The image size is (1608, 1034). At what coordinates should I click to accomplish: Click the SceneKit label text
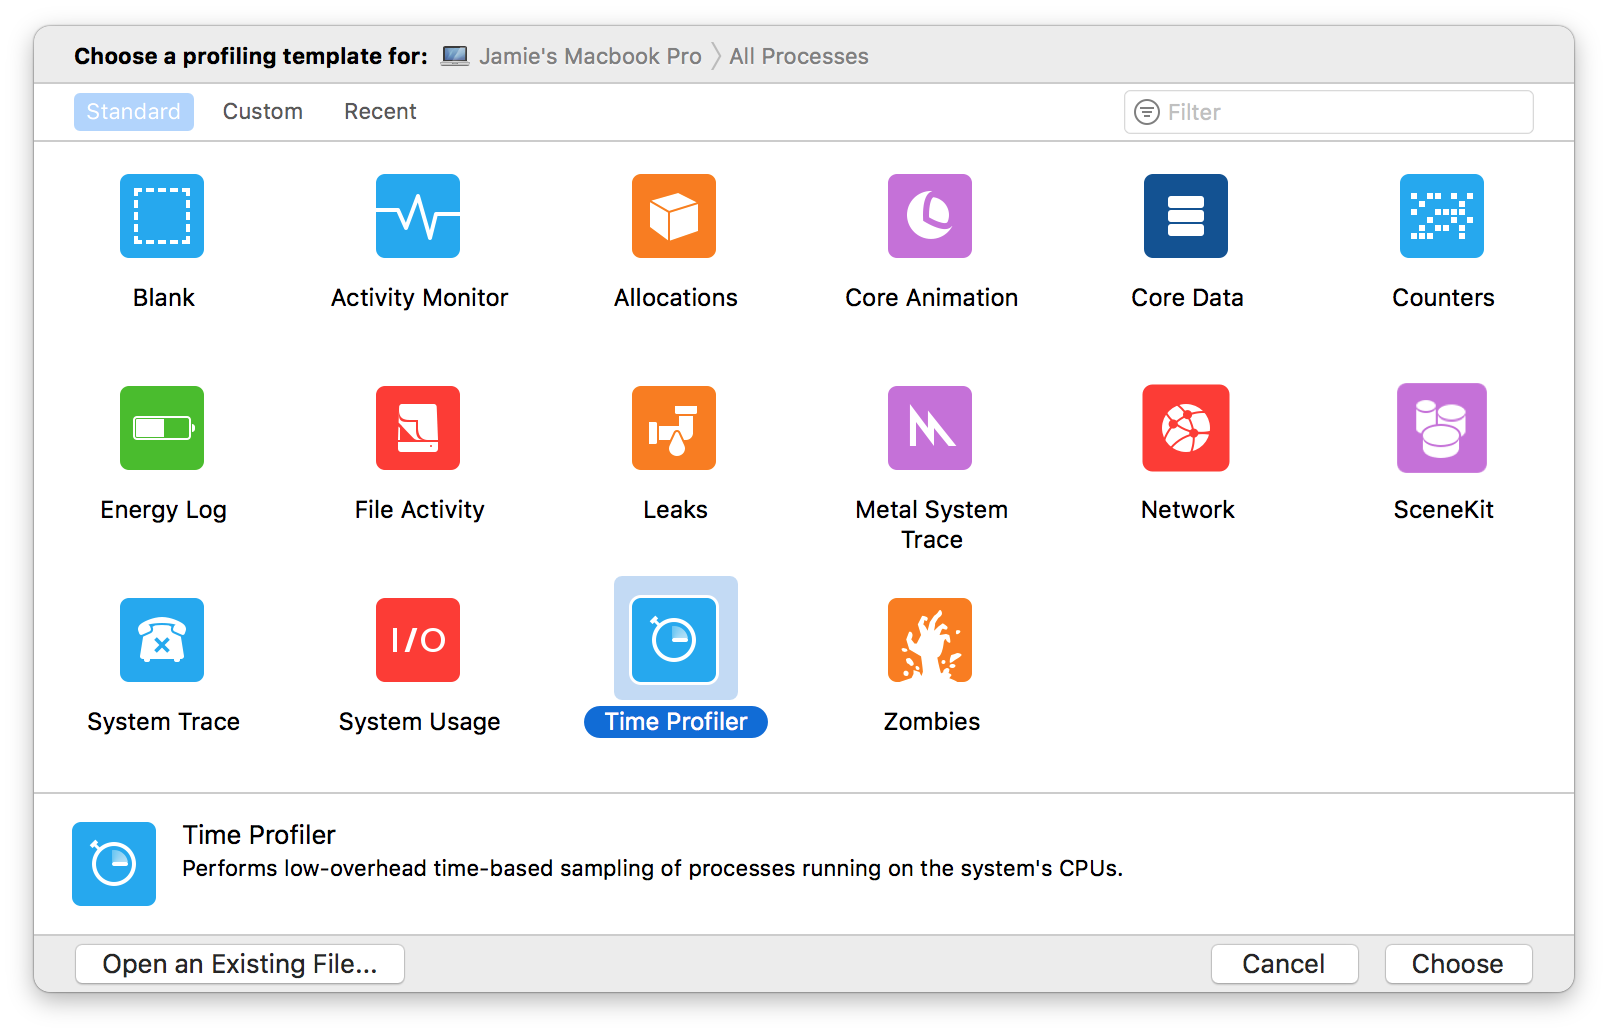pos(1444,510)
